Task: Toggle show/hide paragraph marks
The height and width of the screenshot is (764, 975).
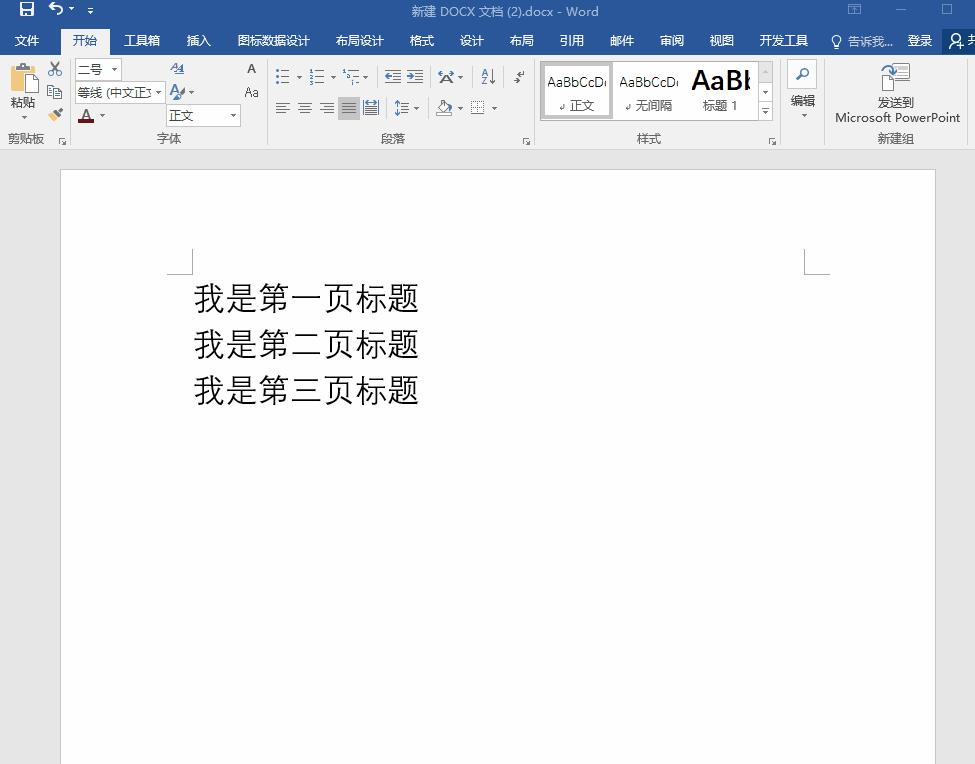Action: (x=517, y=77)
